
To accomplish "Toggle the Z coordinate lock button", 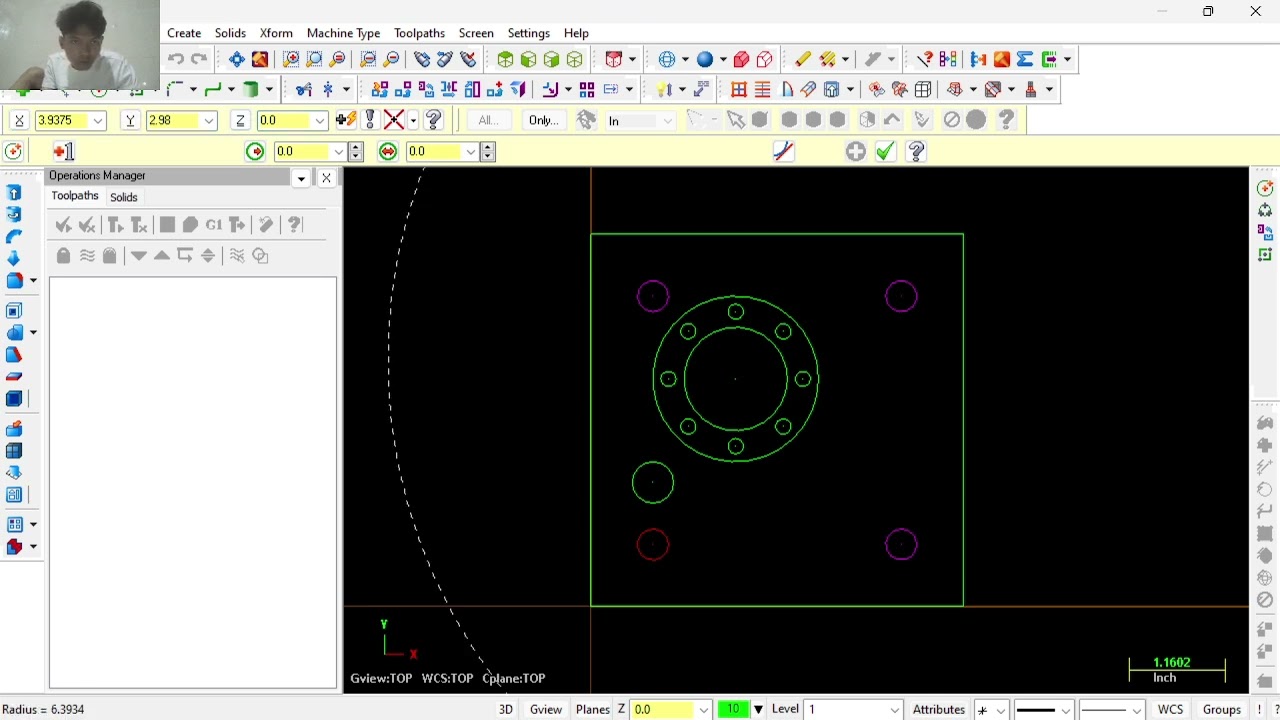I will pos(240,120).
